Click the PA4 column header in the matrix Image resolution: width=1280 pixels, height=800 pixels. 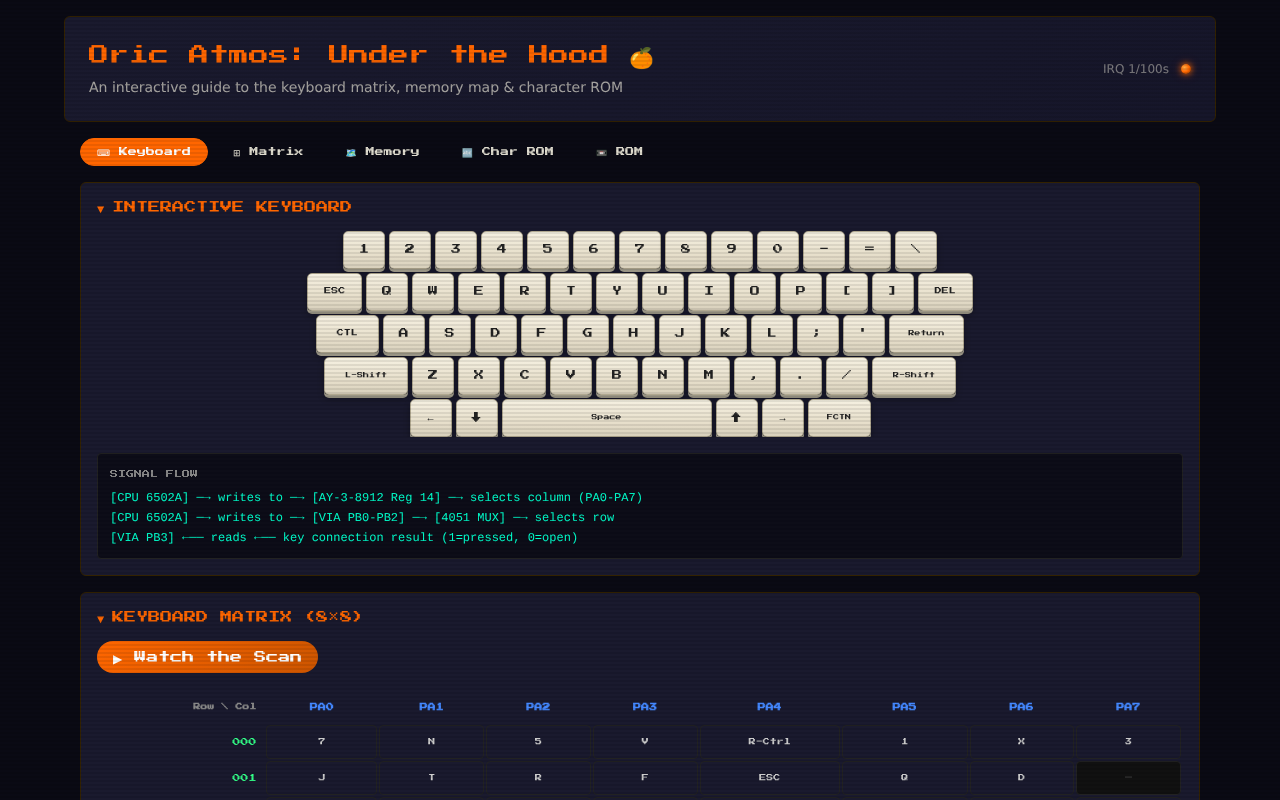pyautogui.click(x=769, y=706)
